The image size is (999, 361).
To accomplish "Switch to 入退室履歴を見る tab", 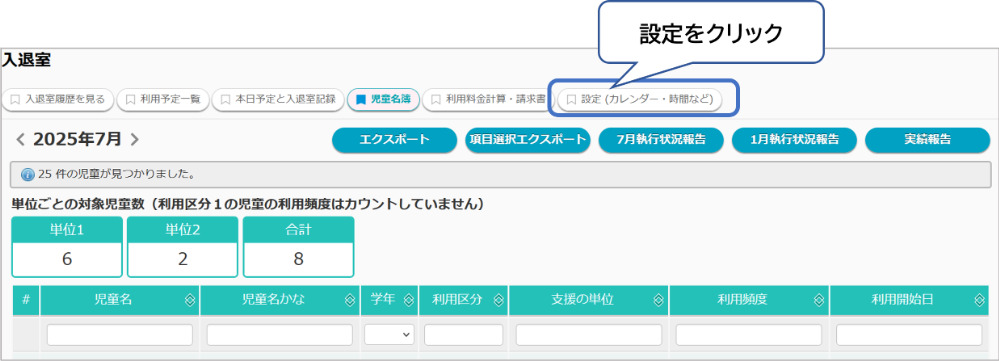I will point(58,99).
